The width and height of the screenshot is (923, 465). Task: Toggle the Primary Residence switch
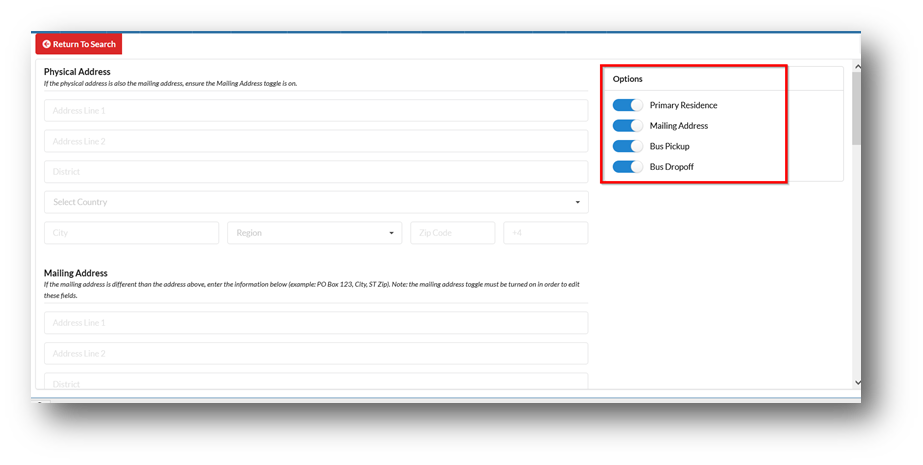click(x=627, y=105)
